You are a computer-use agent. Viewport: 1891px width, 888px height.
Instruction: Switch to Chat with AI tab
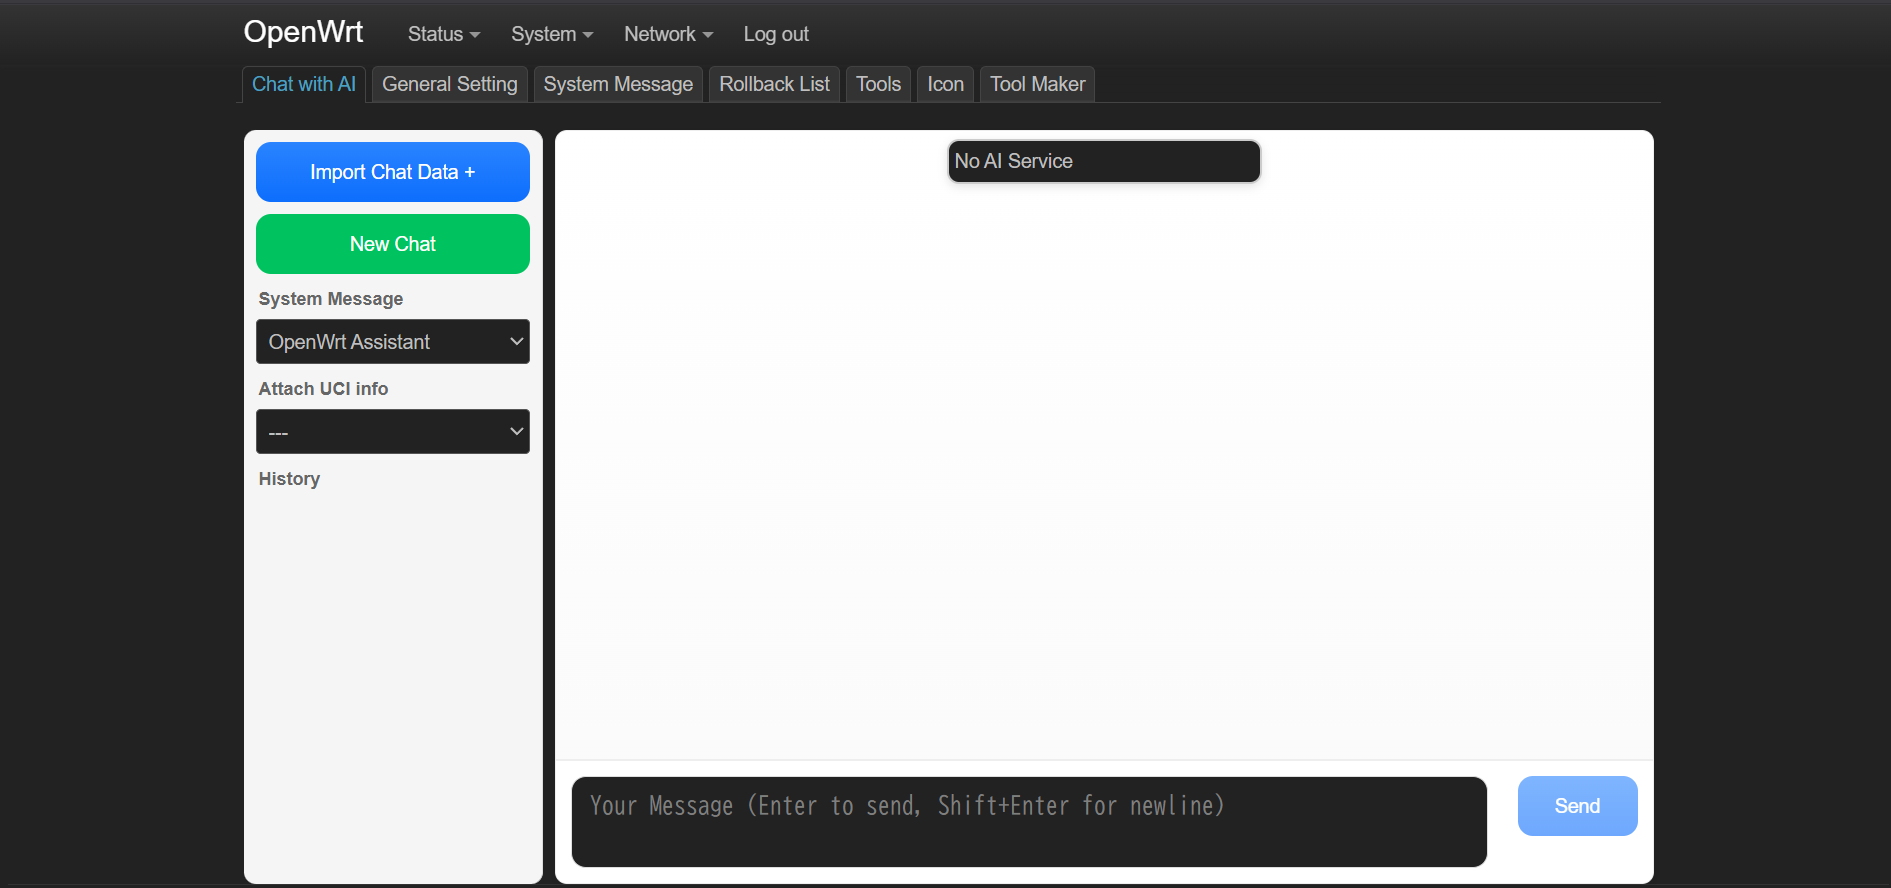[x=303, y=84]
